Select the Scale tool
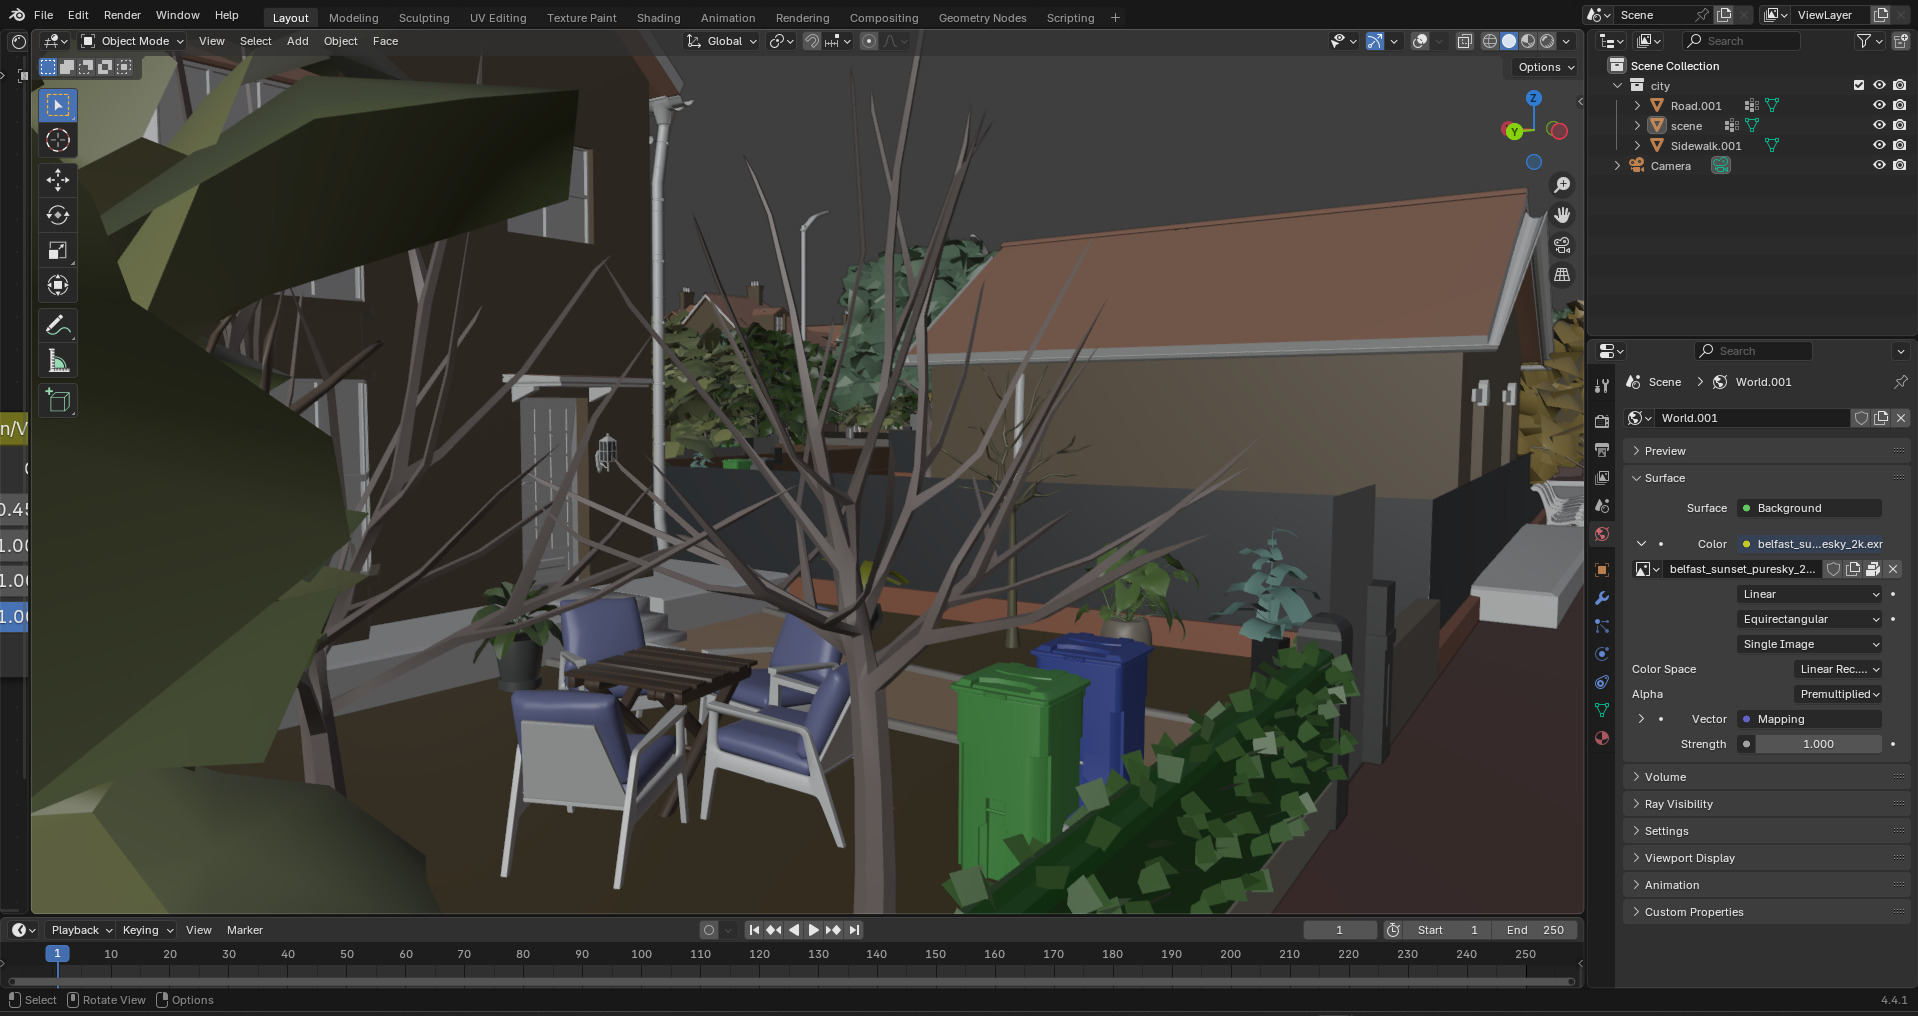This screenshot has height=1016, width=1918. click(x=58, y=250)
